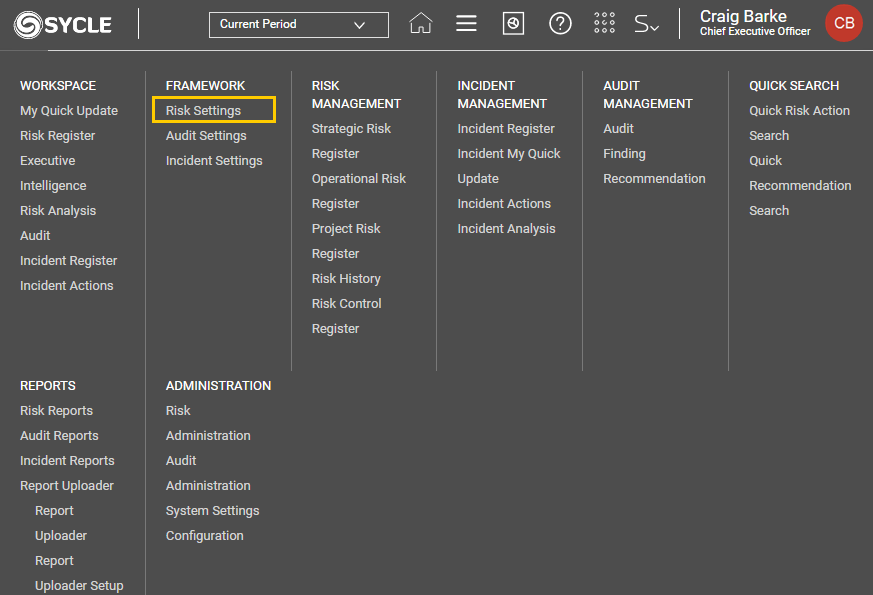The width and height of the screenshot is (873, 595).
Task: Open Incident Register under Workspace
Action: [68, 260]
